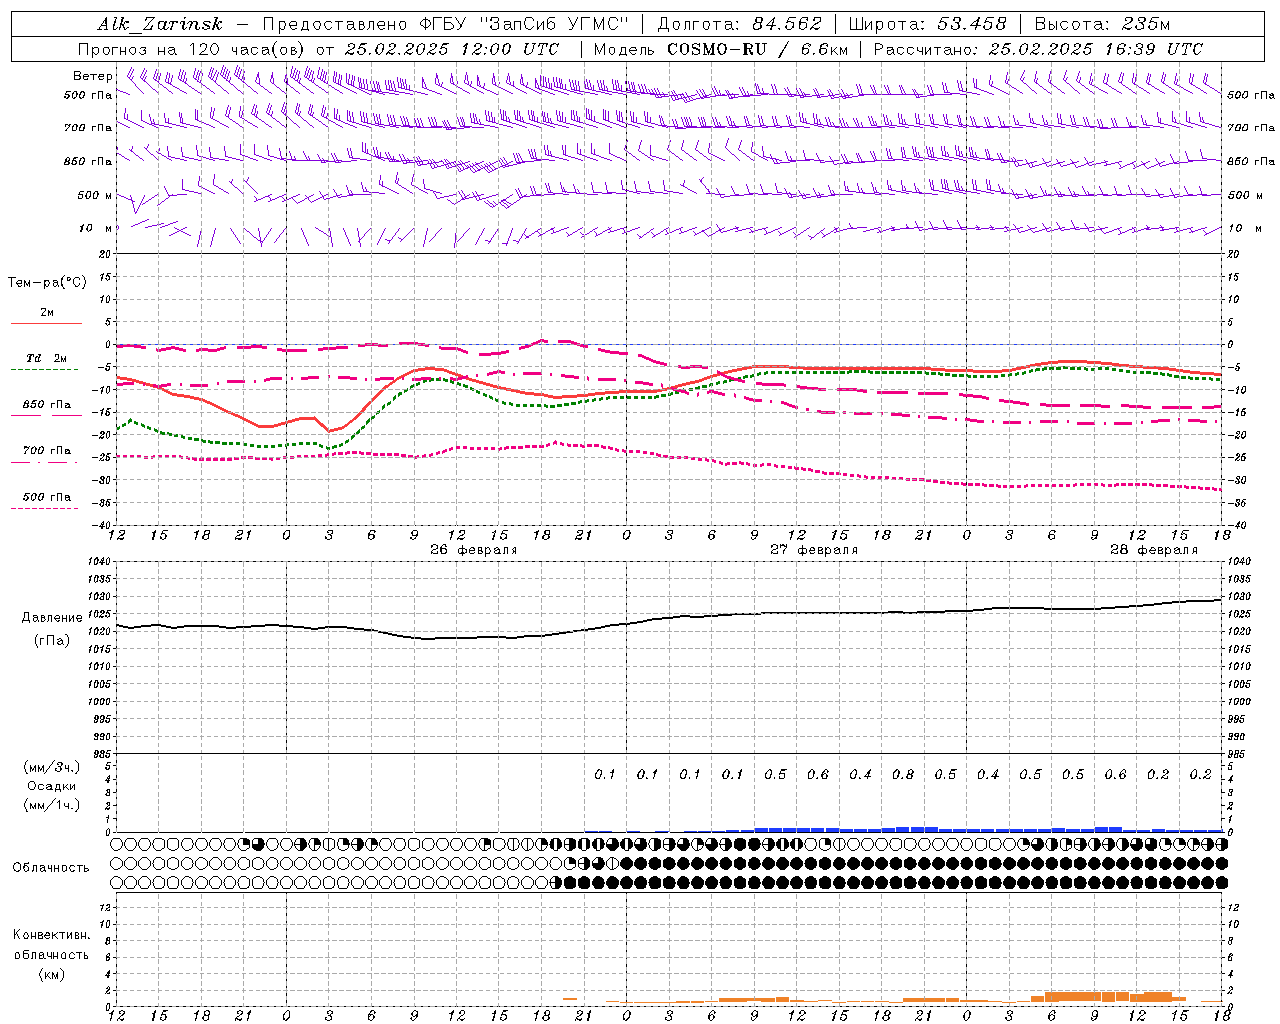Screen dimensions: 1280x1024
Task: Click the Конвективн. облачность label
Action: tap(51, 945)
